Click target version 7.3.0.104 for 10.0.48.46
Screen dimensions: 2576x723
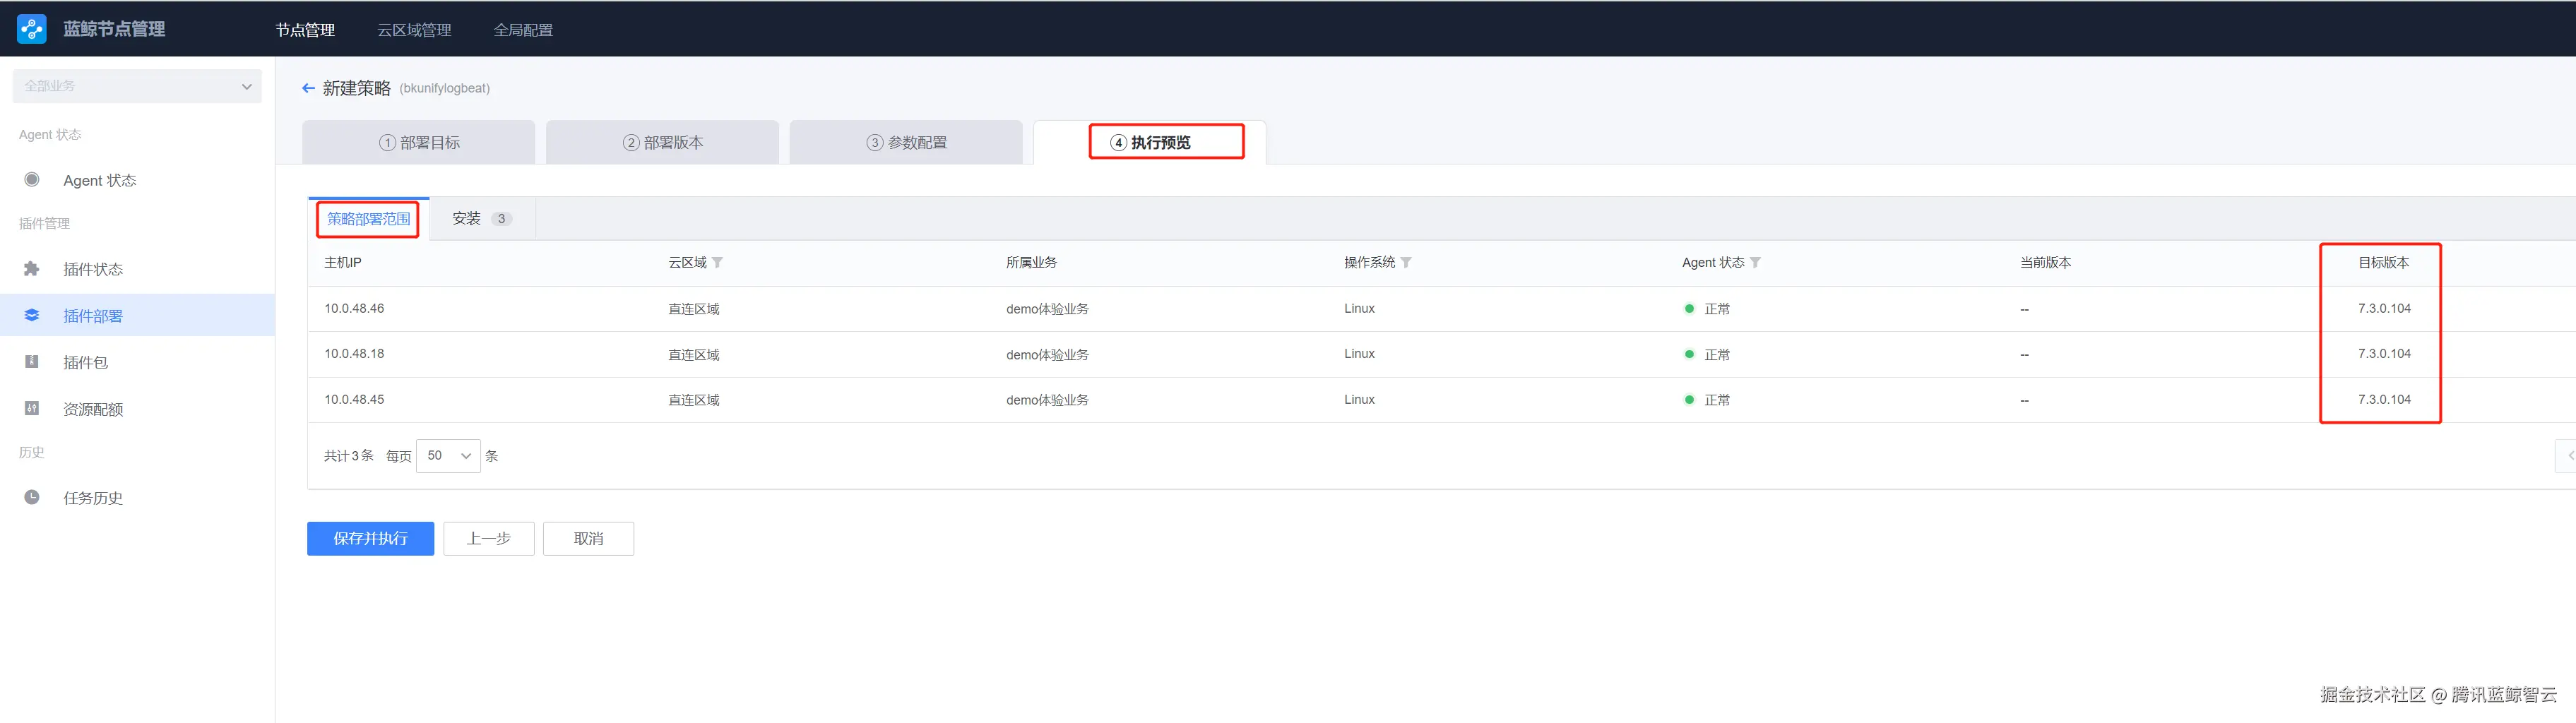2384,309
